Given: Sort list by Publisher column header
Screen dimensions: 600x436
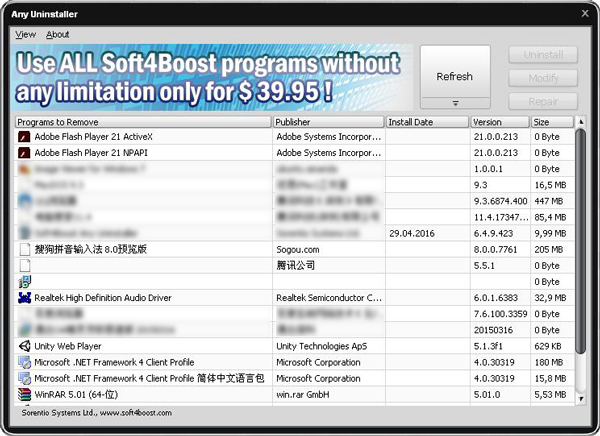Looking at the screenshot, I should coord(329,122).
